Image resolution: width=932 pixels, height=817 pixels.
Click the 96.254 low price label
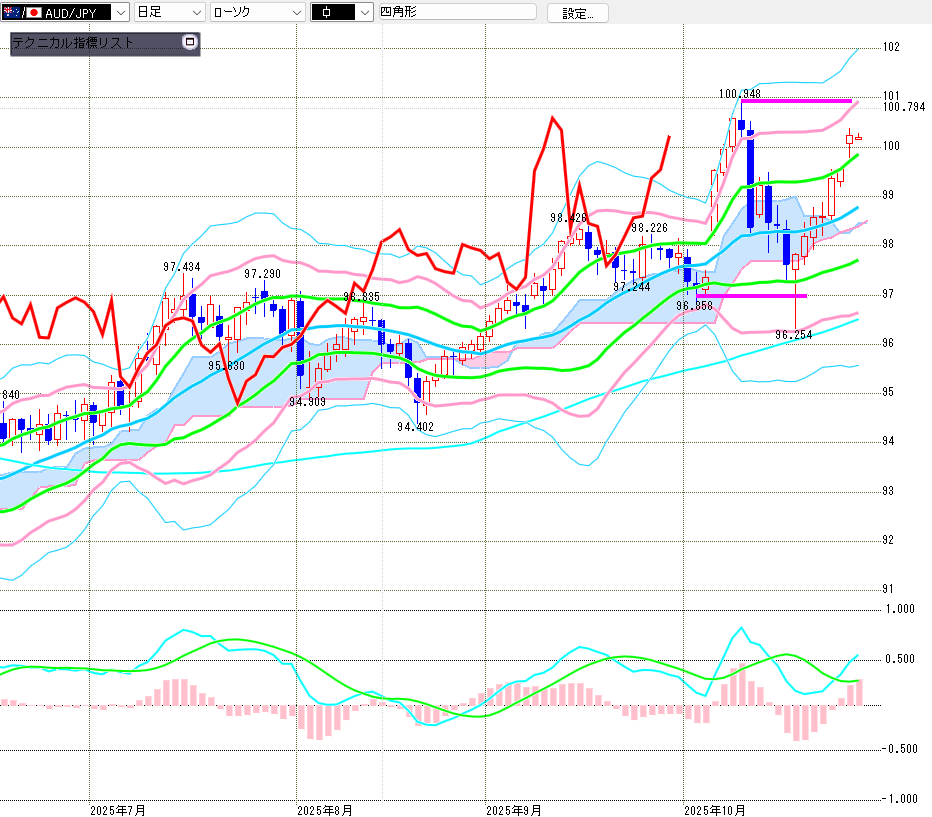[x=794, y=335]
